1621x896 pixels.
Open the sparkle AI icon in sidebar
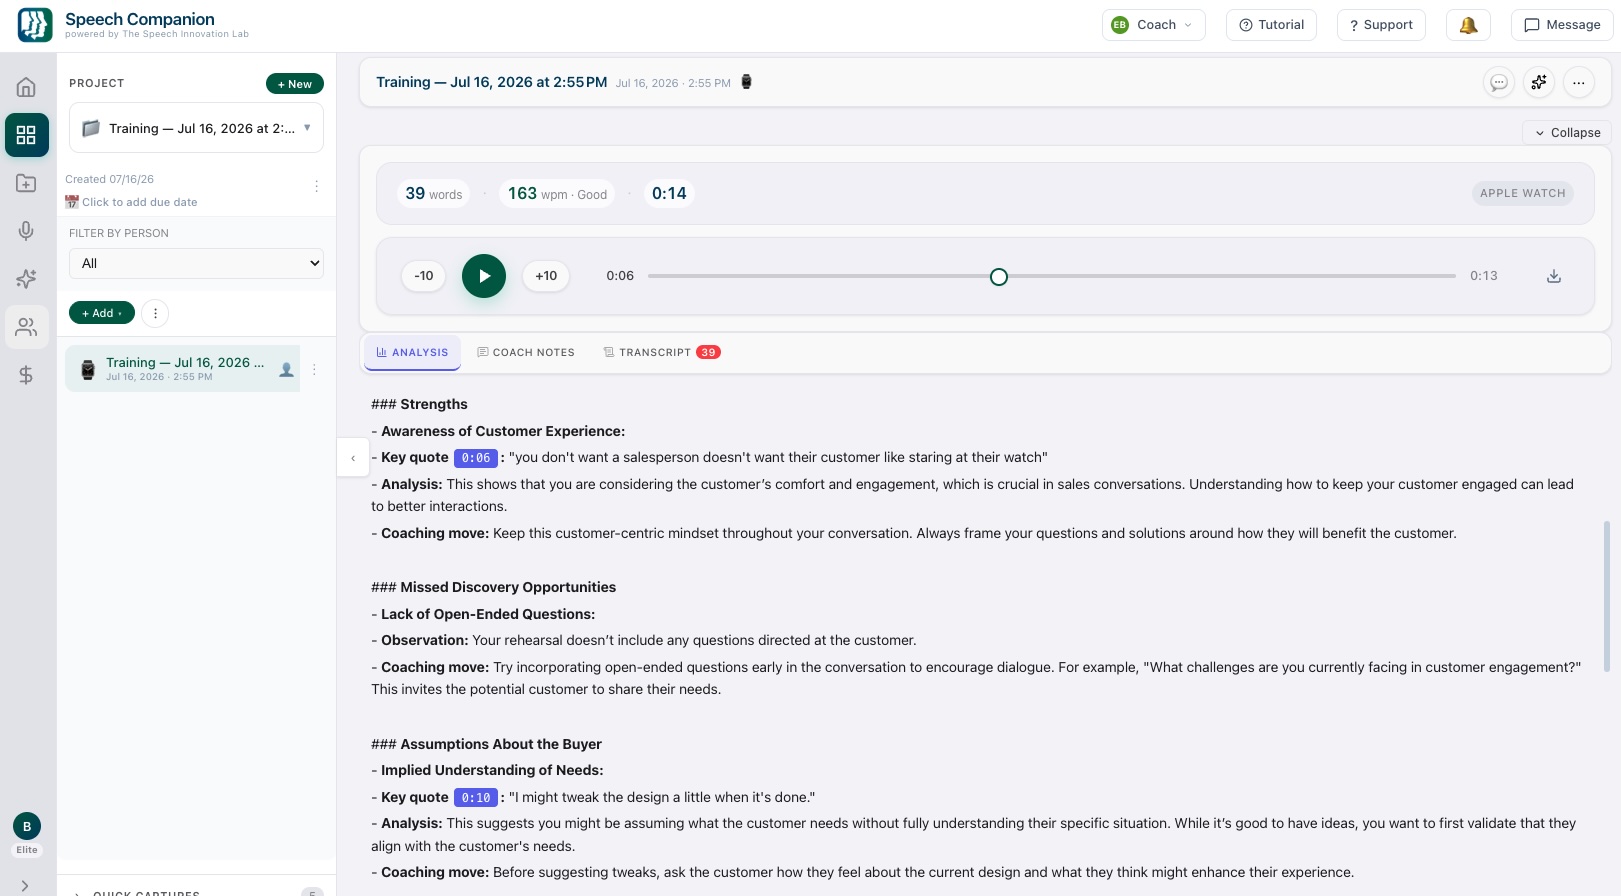pyautogui.click(x=26, y=279)
